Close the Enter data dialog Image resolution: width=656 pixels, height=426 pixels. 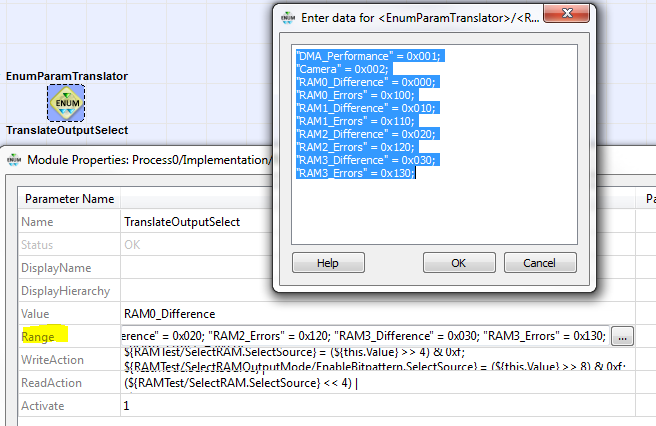(566, 14)
